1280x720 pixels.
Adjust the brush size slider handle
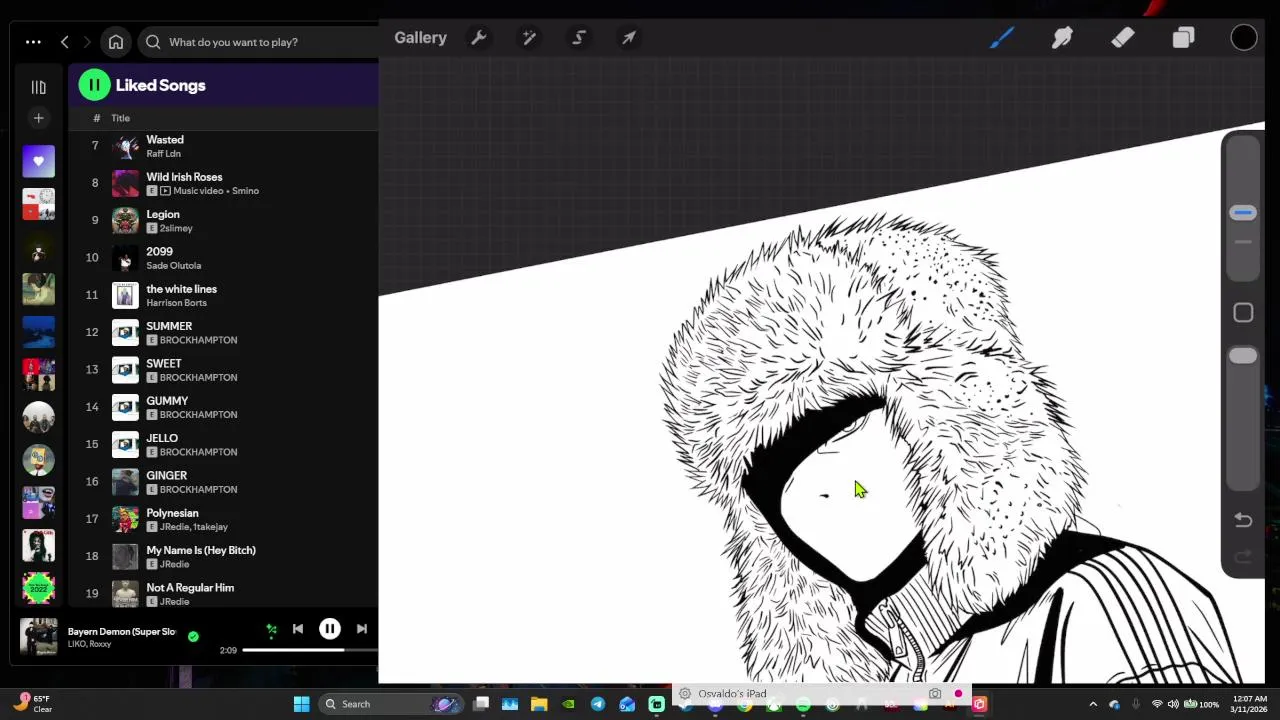click(1243, 212)
